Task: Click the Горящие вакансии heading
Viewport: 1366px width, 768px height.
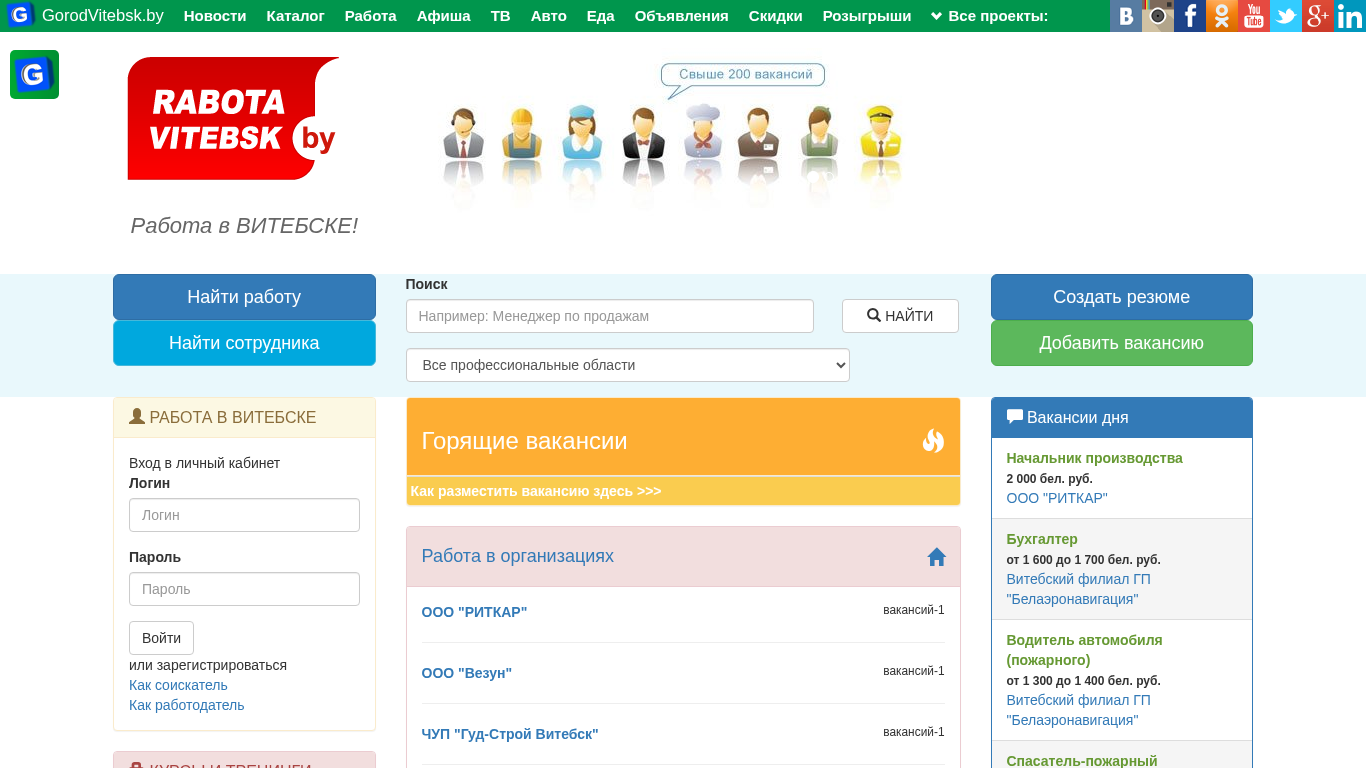Action: (525, 441)
